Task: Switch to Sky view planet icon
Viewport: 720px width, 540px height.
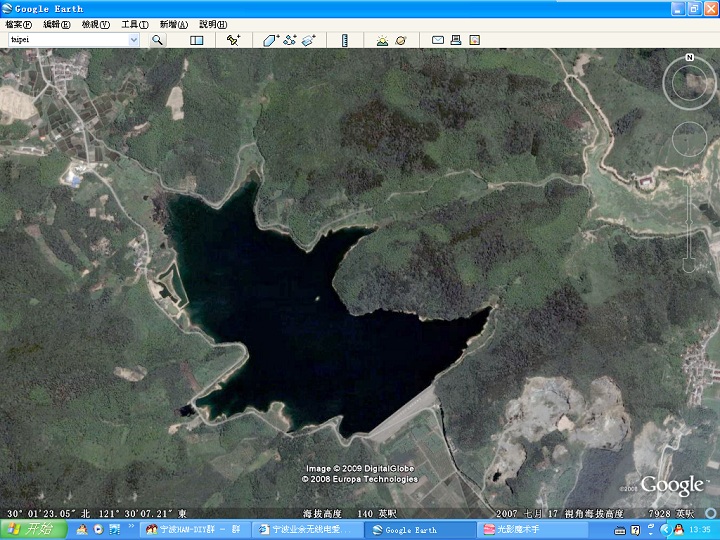Action: (x=401, y=40)
